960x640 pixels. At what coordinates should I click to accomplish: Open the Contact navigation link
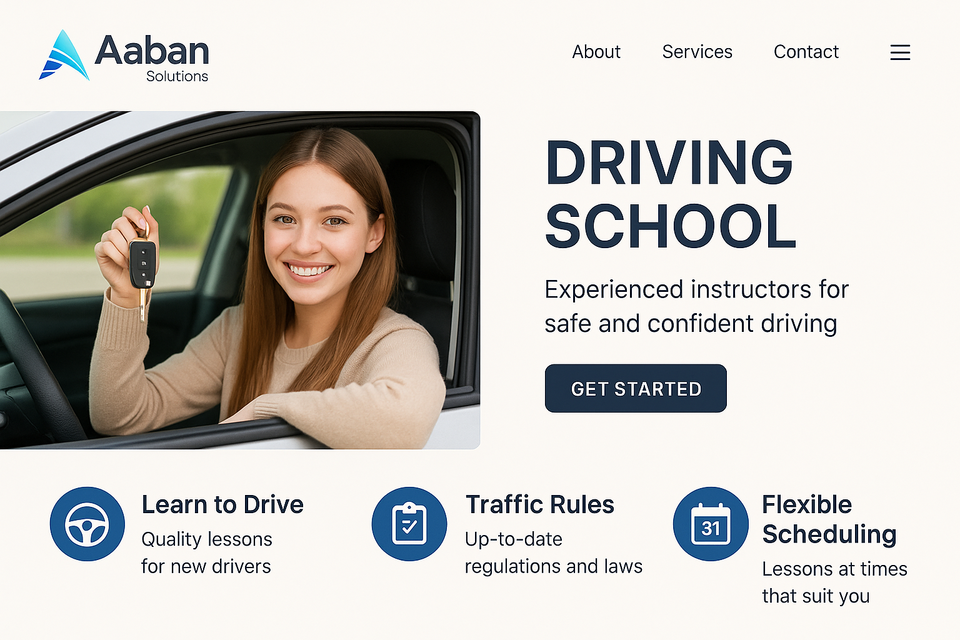(806, 52)
